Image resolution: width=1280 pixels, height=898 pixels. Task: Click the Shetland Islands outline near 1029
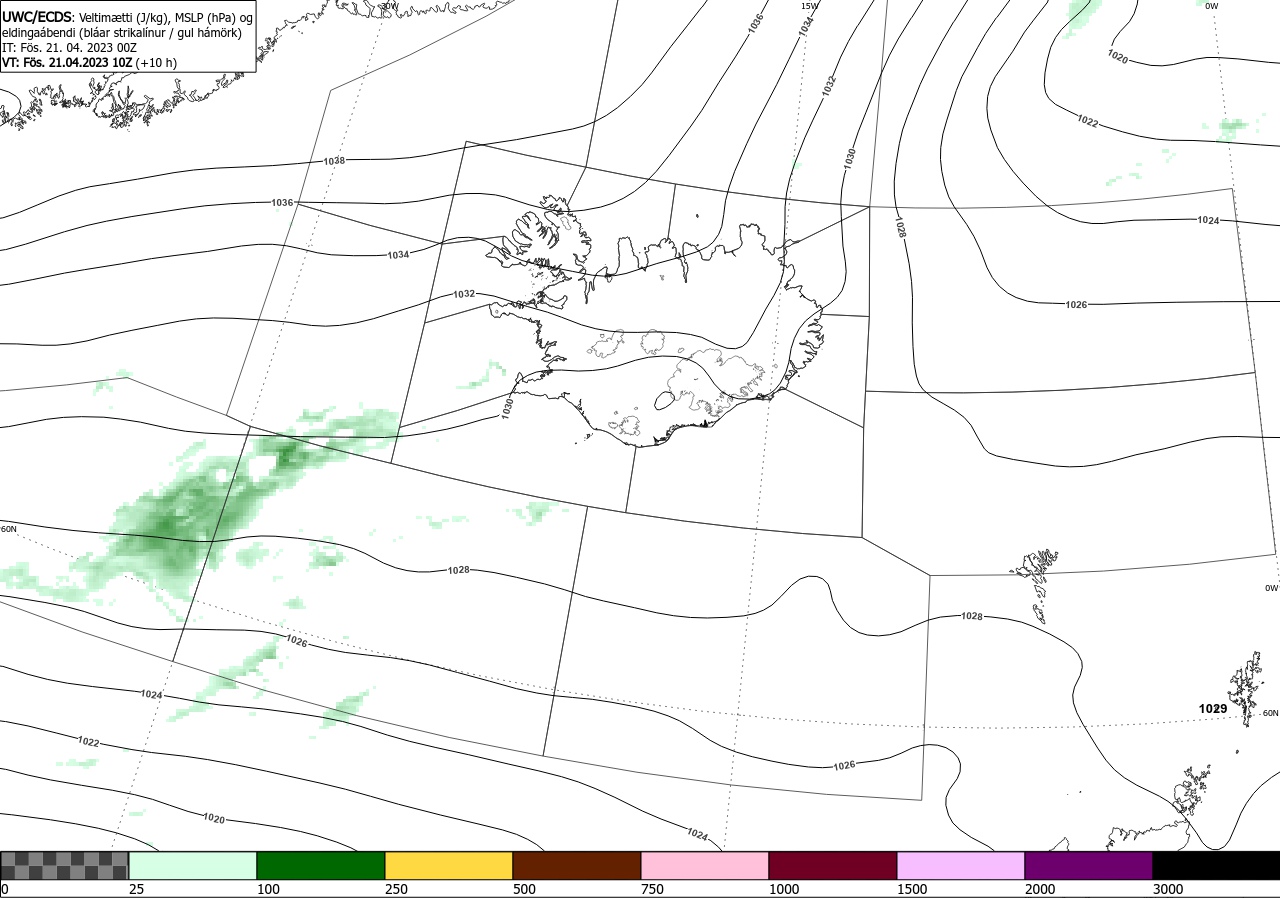[x=1247, y=688]
